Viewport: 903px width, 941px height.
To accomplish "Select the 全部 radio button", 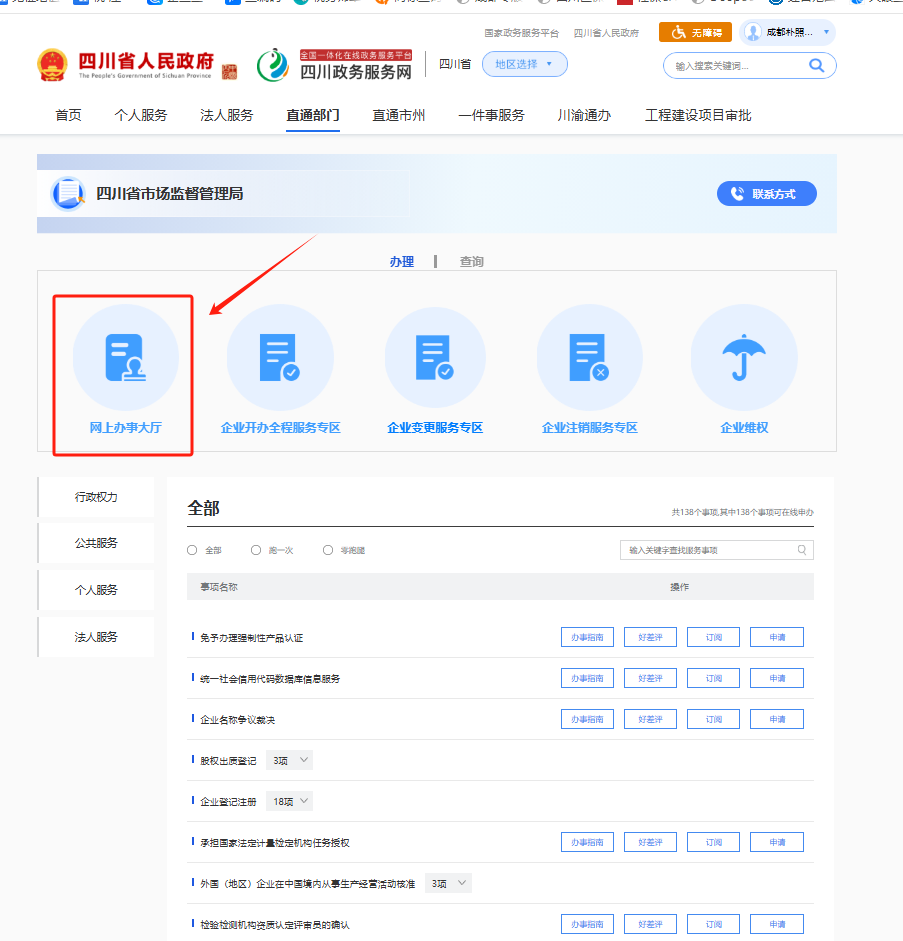I will click(192, 550).
